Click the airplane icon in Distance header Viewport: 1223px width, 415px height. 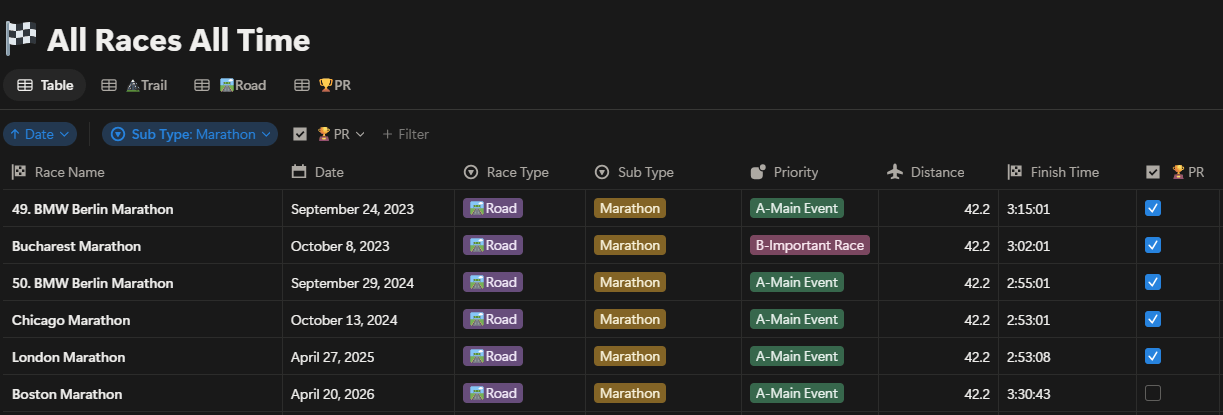tap(895, 172)
